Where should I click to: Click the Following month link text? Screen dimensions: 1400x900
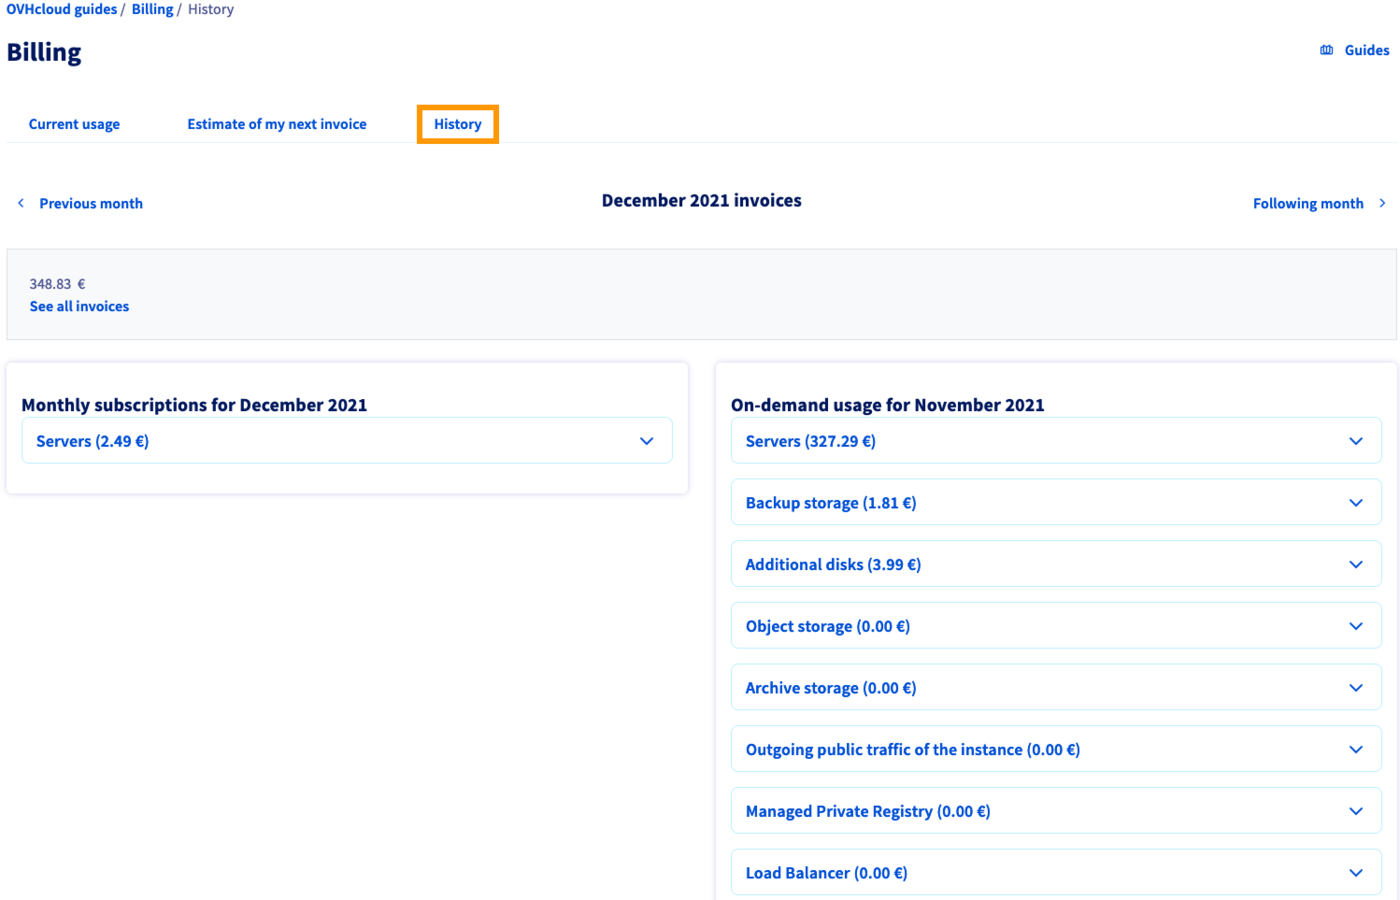point(1307,203)
